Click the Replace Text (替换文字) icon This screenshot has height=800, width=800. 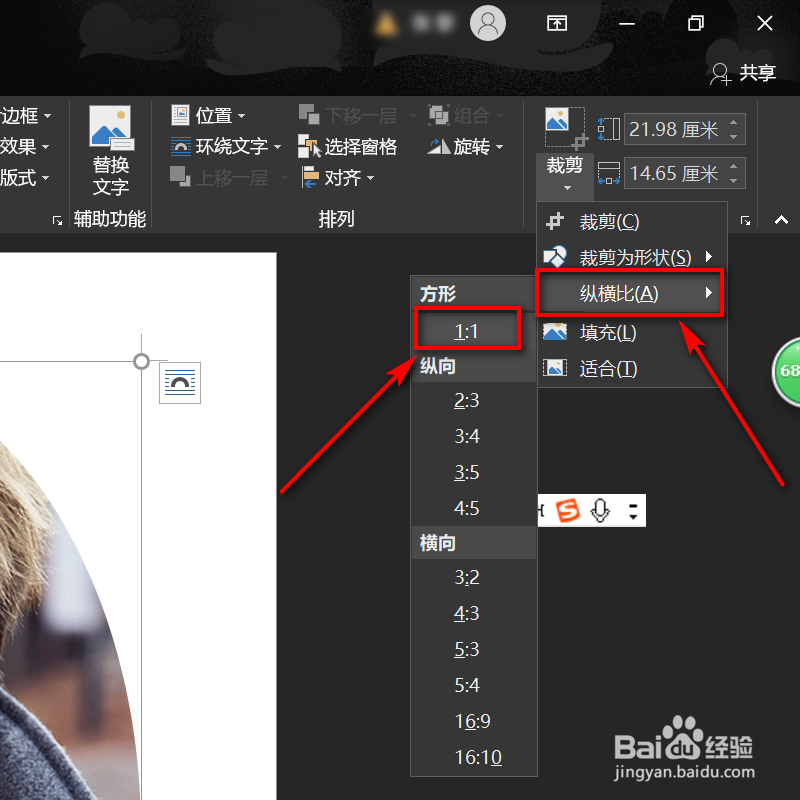tap(111, 128)
